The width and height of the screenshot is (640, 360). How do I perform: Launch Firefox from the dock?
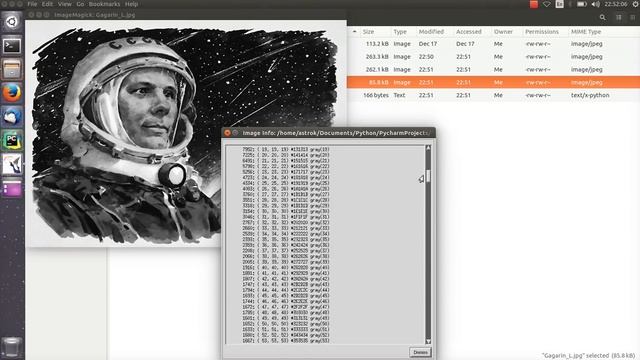12,93
